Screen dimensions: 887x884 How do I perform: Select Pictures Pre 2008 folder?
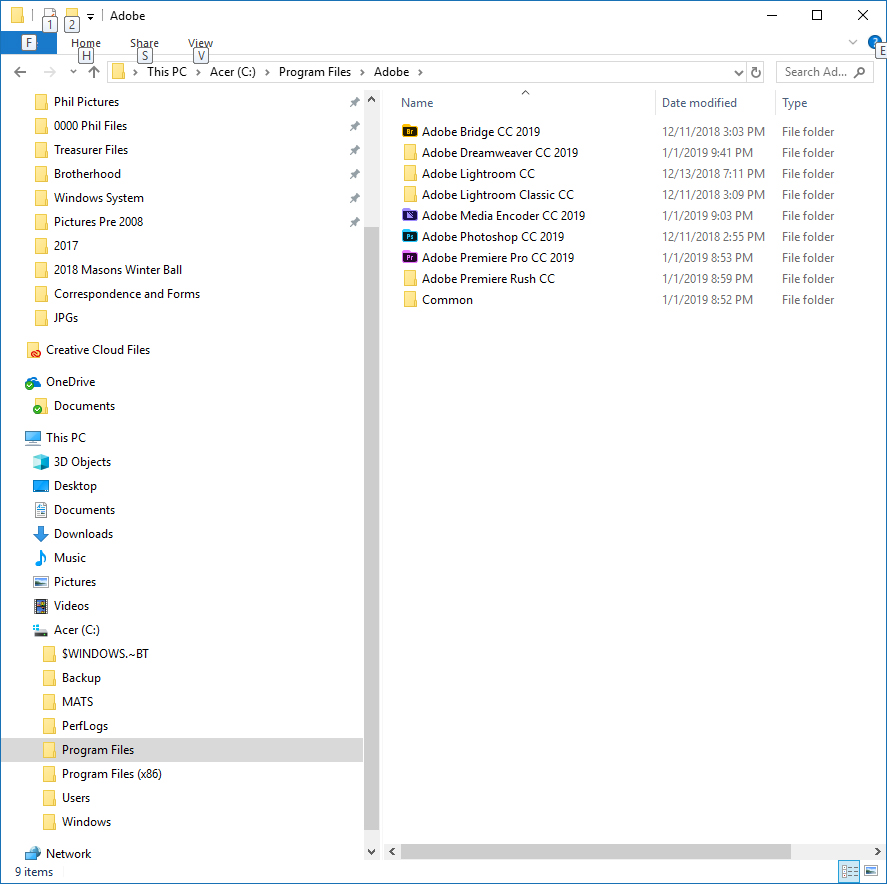point(98,222)
